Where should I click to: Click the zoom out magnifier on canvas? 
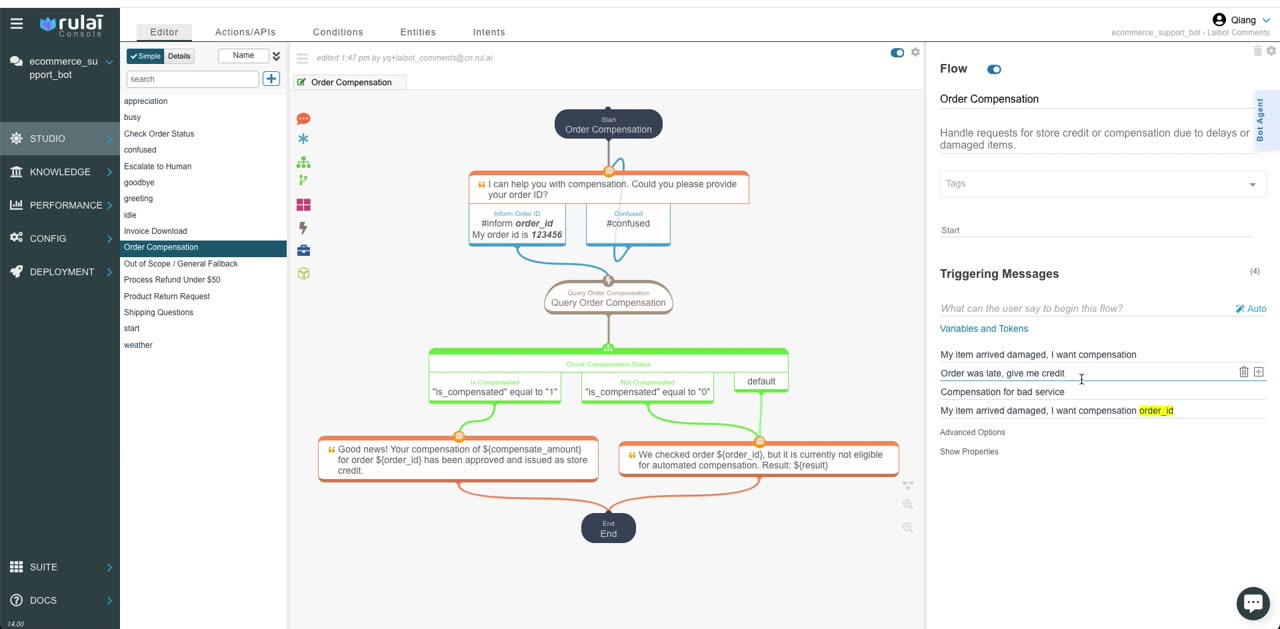(907, 528)
